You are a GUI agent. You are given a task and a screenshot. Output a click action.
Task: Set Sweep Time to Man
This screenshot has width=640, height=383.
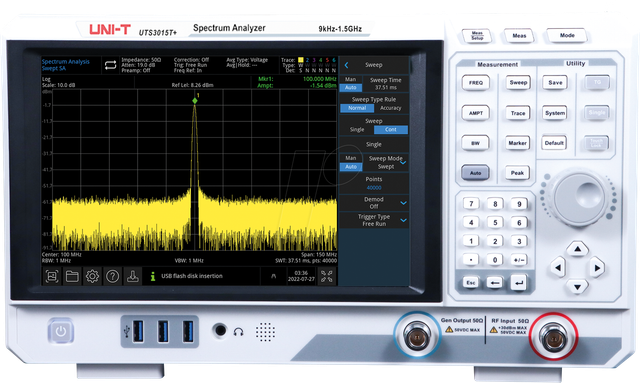(x=351, y=80)
